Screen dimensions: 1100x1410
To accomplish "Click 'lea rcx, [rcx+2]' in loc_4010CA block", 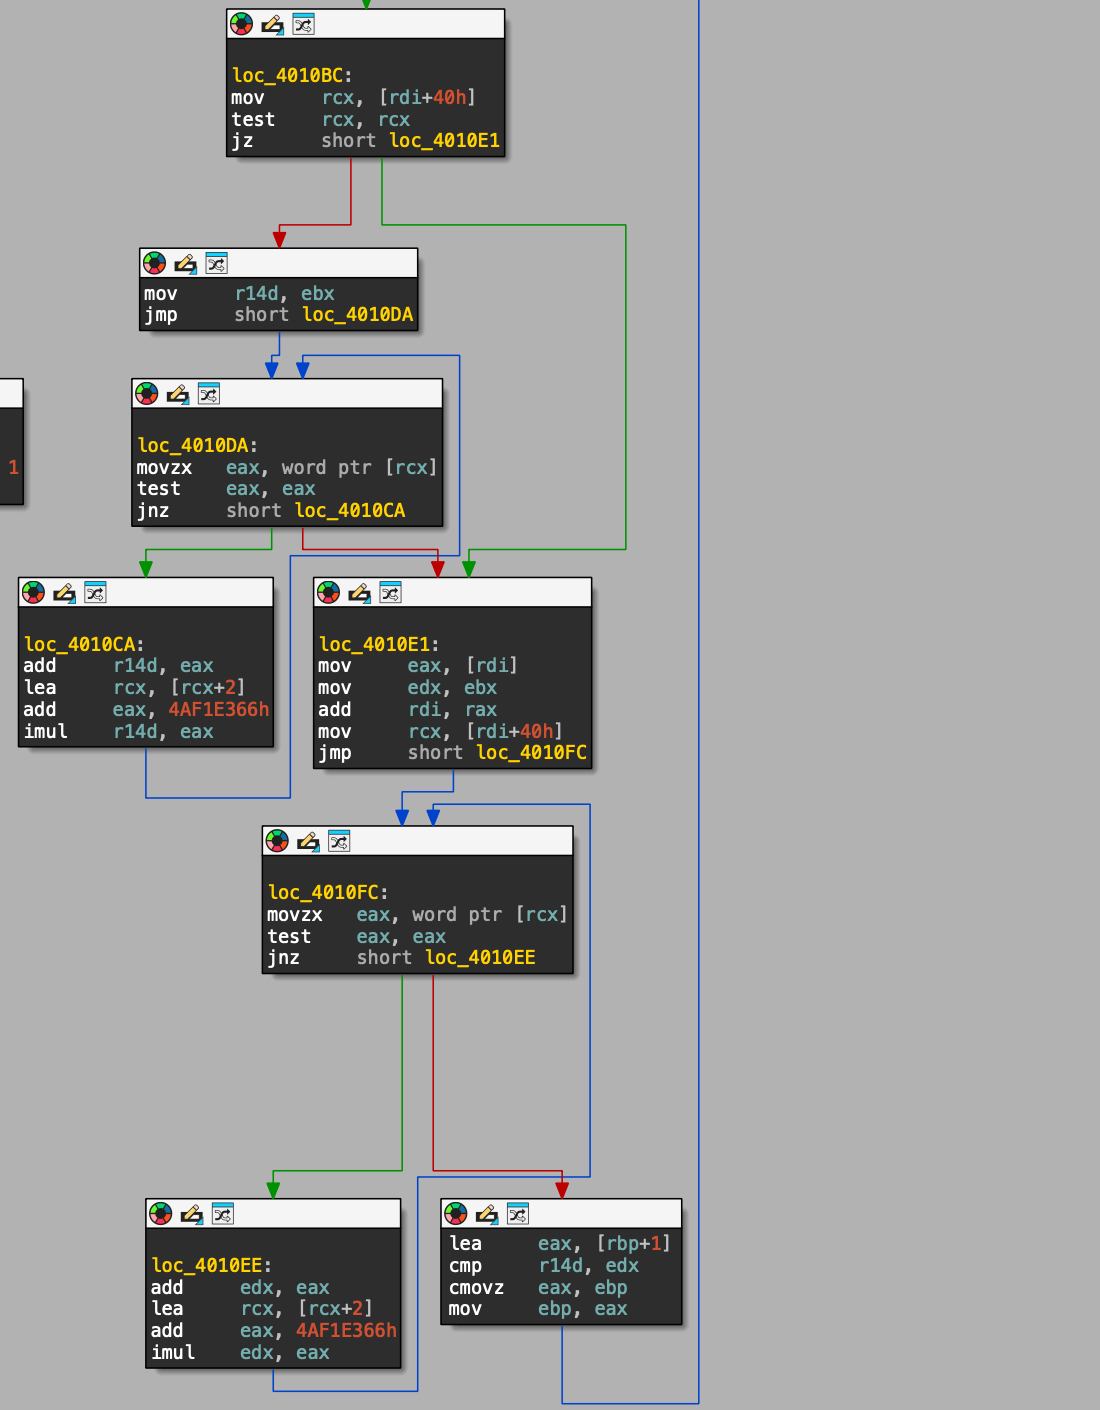I will 134,688.
